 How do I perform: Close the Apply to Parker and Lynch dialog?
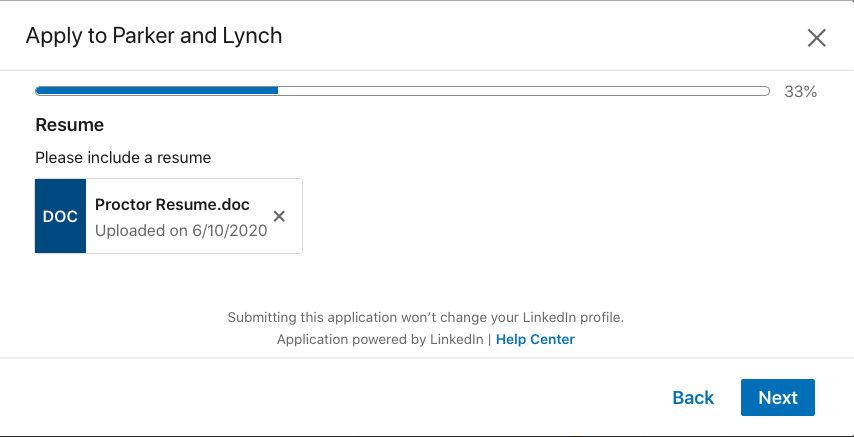pyautogui.click(x=816, y=38)
